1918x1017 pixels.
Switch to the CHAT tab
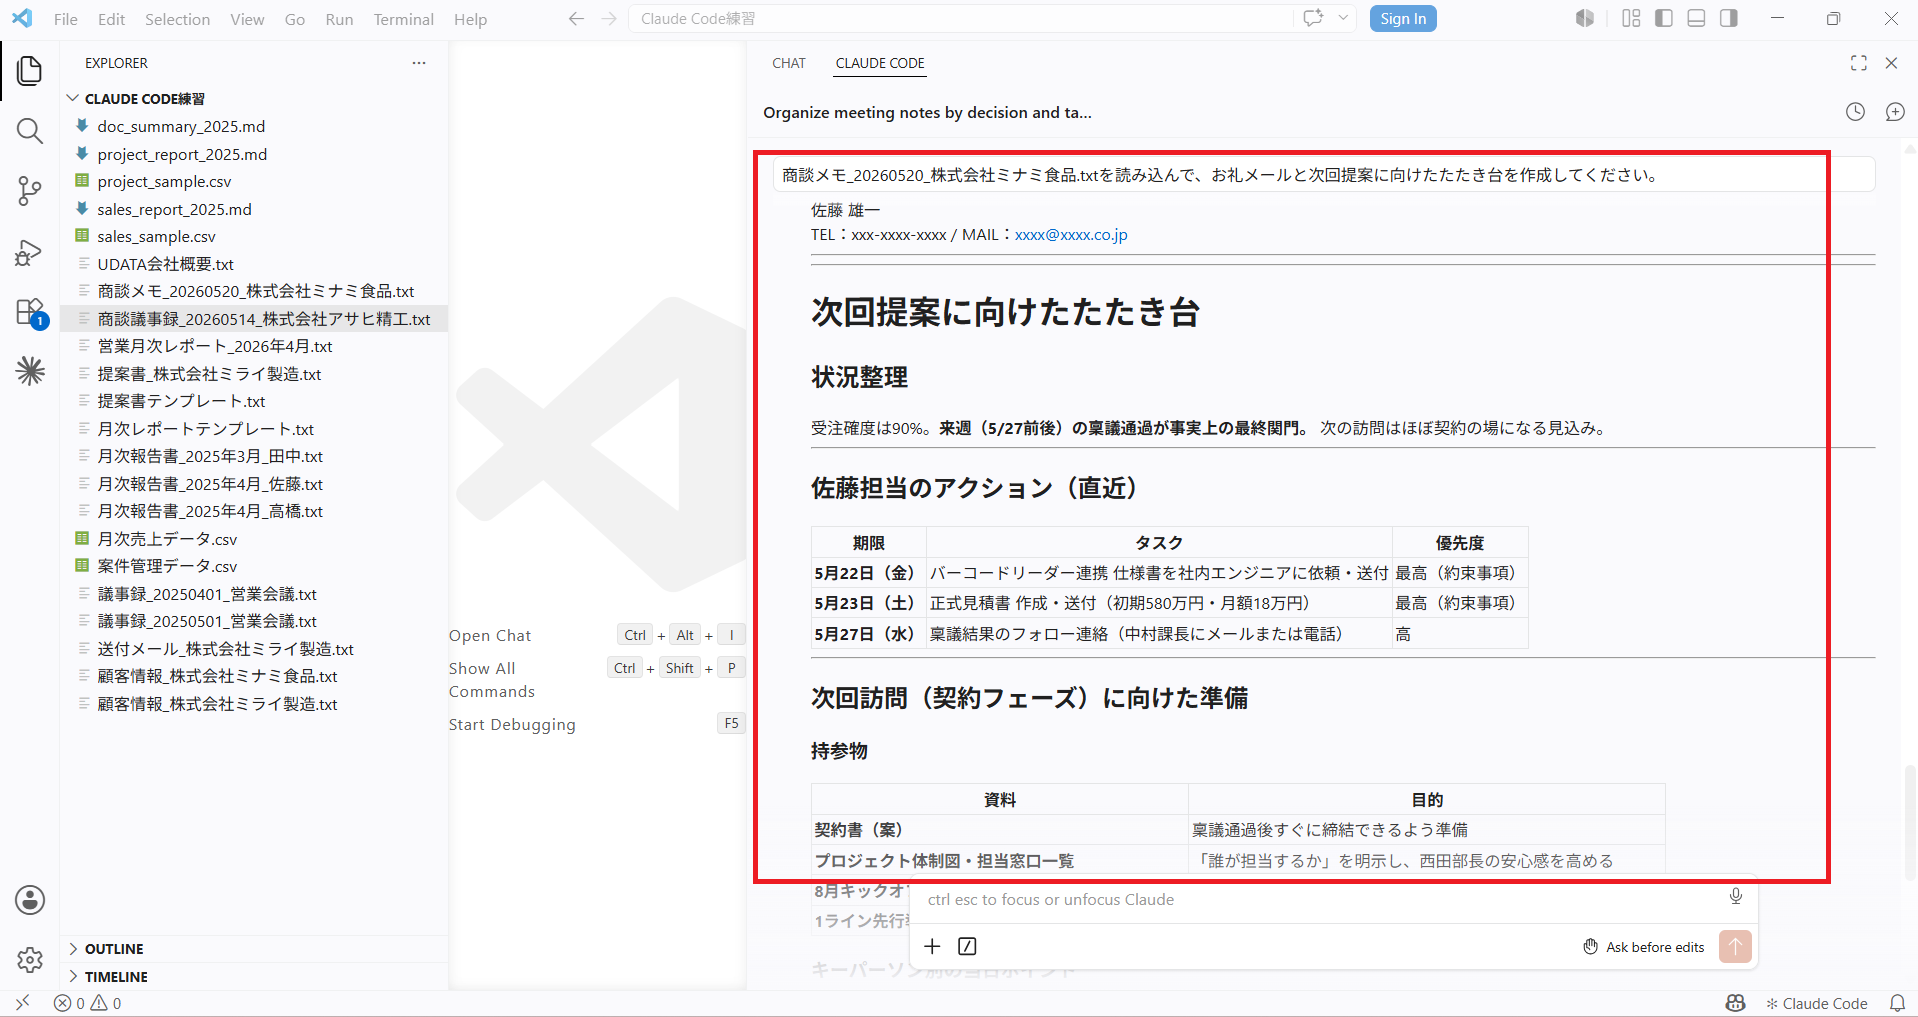(x=789, y=63)
